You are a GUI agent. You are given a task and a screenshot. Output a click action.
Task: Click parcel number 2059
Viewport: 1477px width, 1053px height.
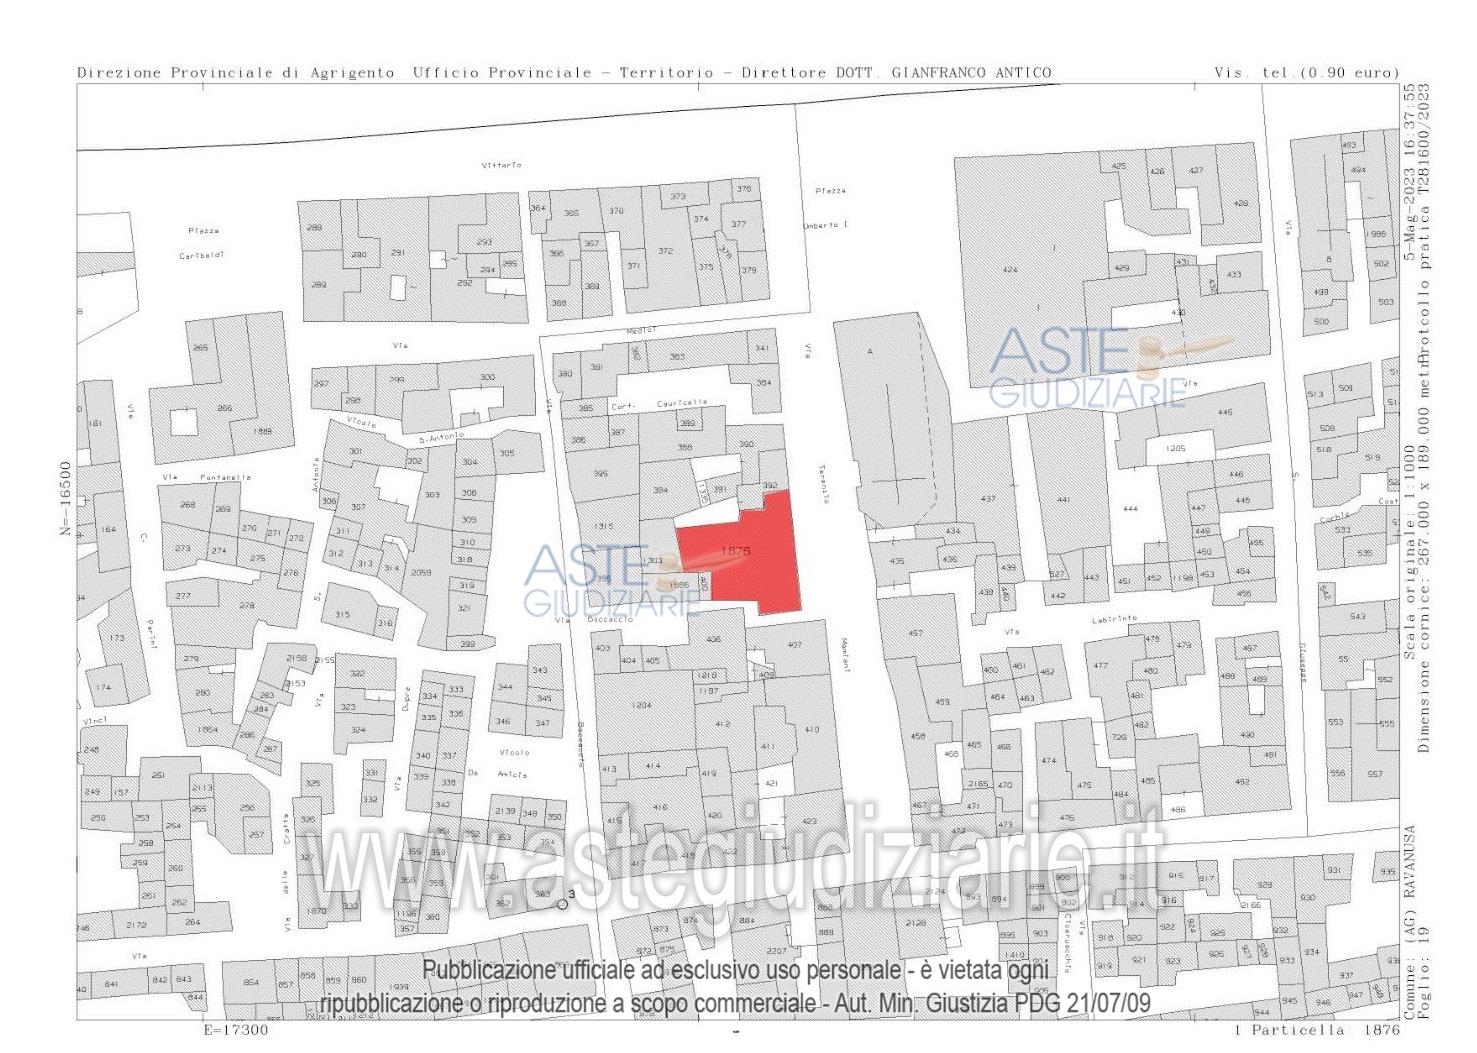point(421,572)
